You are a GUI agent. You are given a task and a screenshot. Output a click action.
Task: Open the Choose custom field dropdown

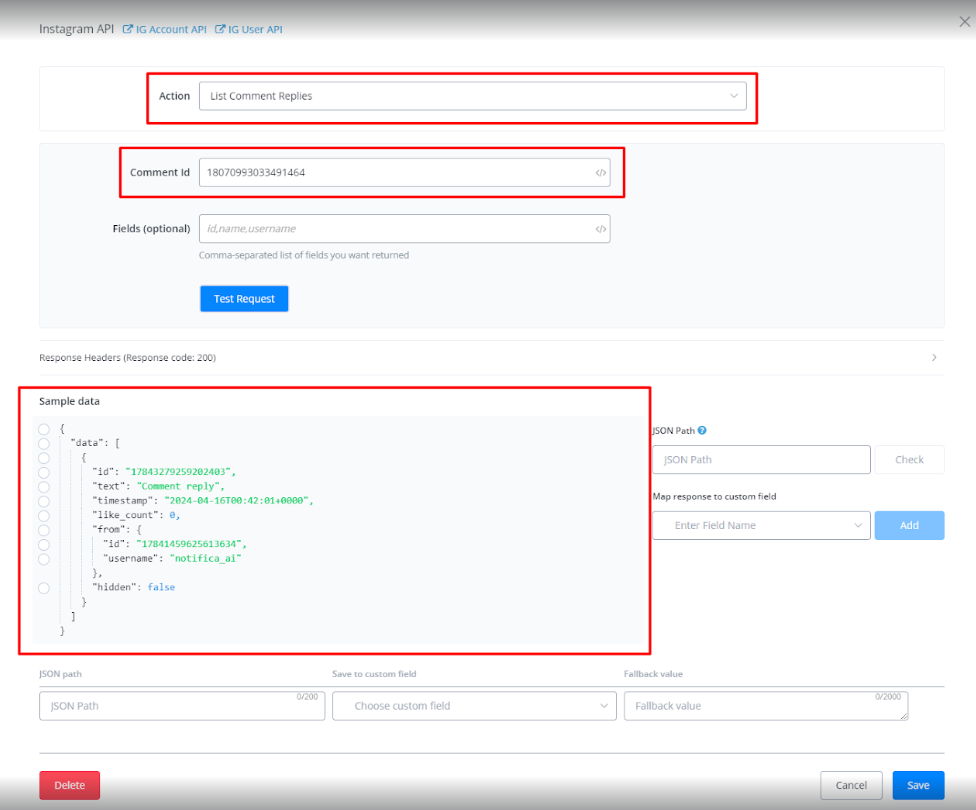pos(474,706)
